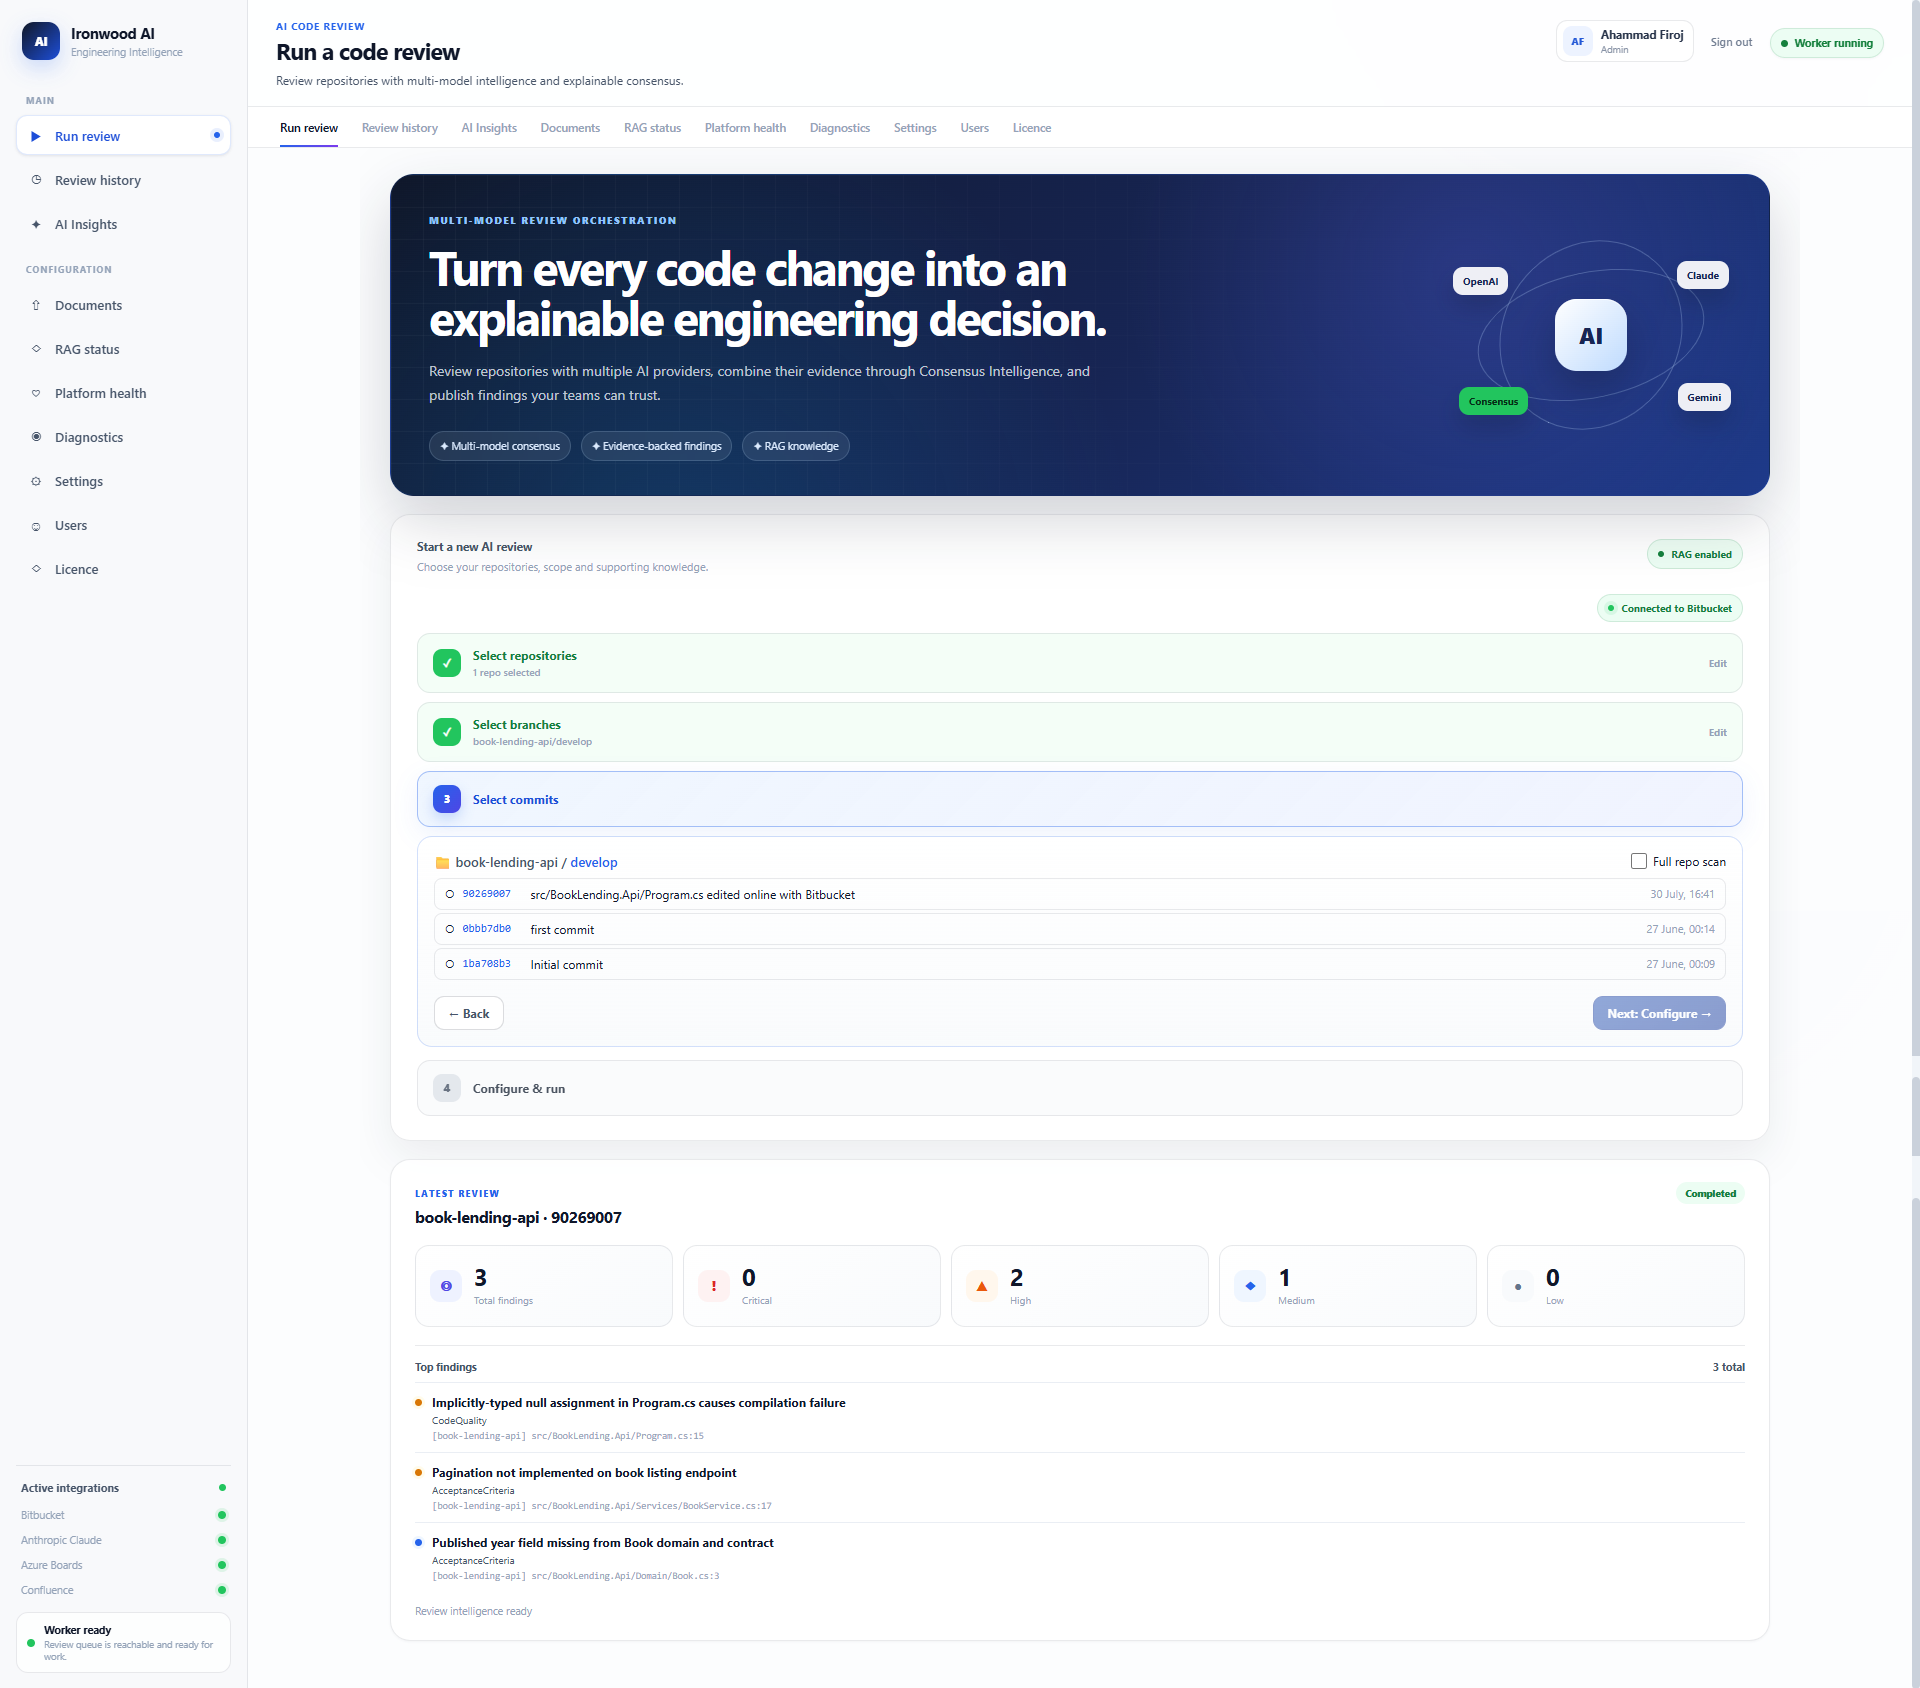The width and height of the screenshot is (1920, 1688).
Task: Open the Documents tab
Action: 570,128
